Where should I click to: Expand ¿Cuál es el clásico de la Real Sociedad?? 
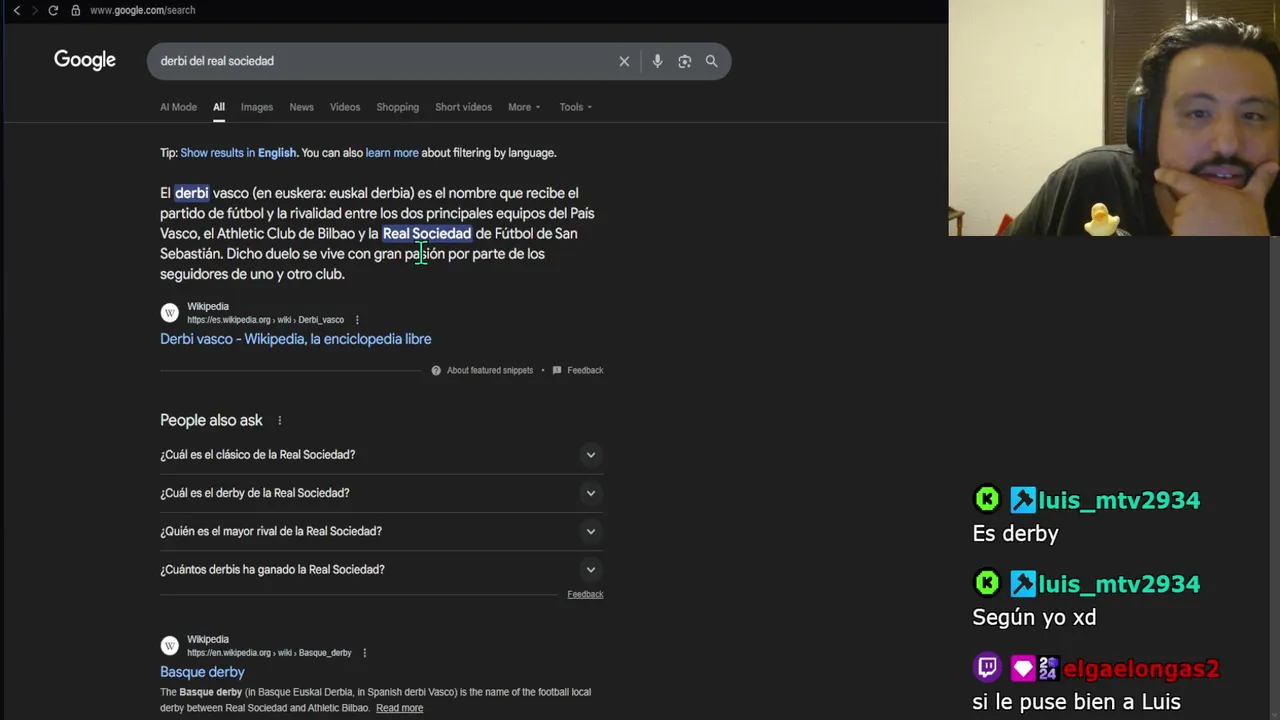pyautogui.click(x=381, y=455)
